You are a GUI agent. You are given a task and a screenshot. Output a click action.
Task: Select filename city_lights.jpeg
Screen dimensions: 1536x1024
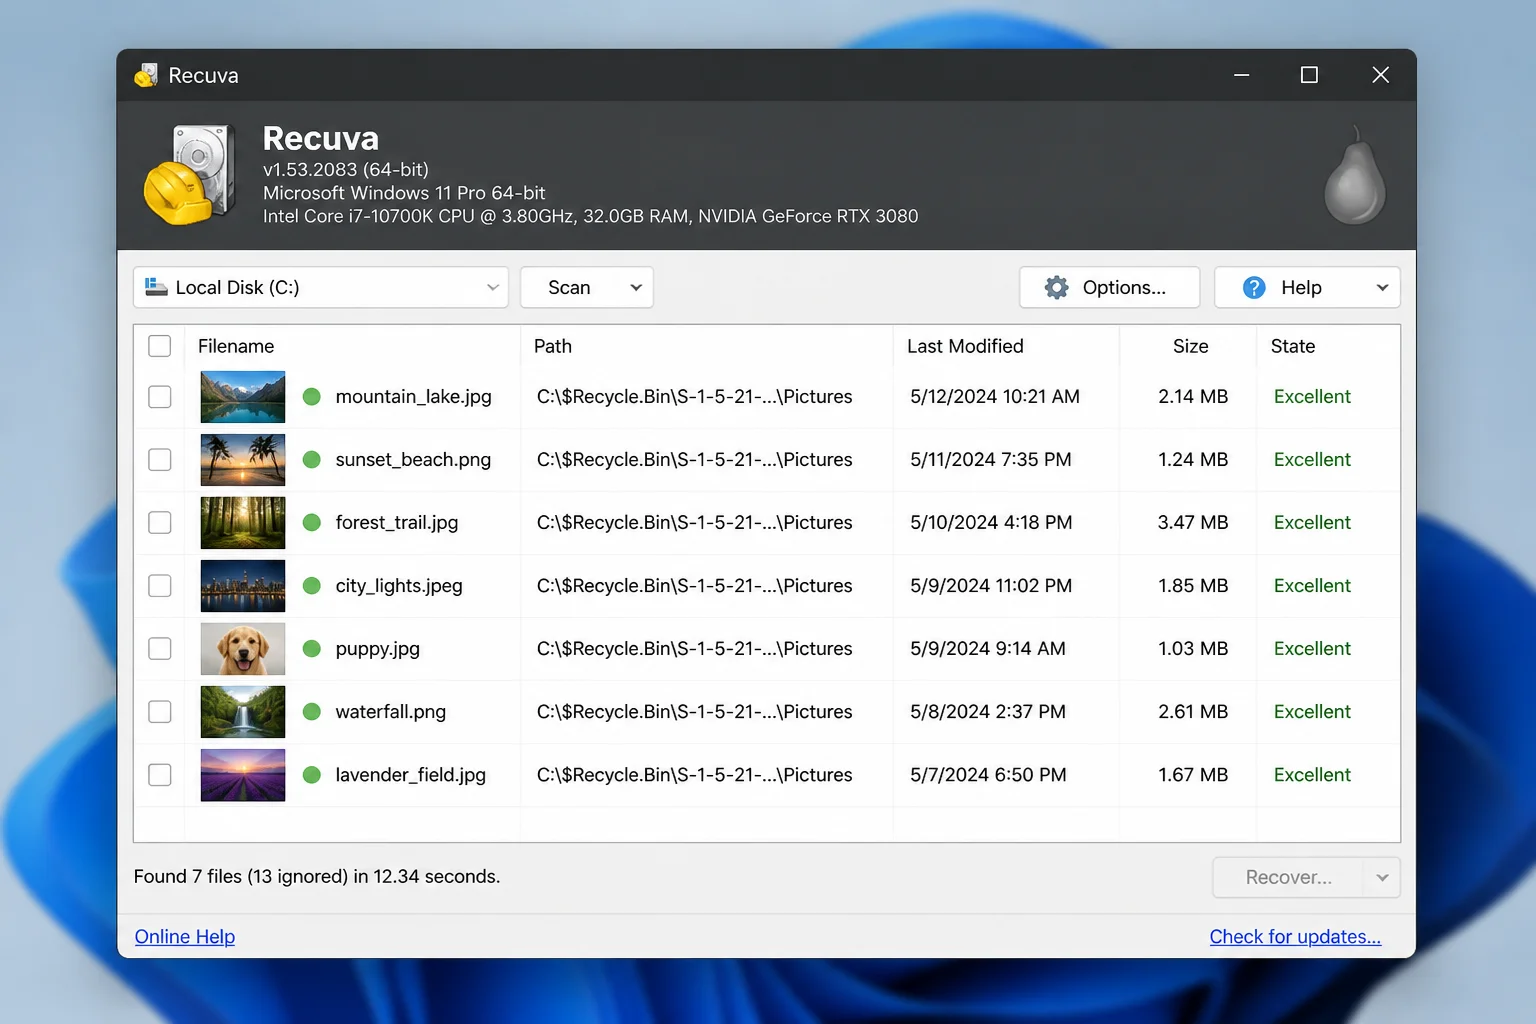coord(399,586)
